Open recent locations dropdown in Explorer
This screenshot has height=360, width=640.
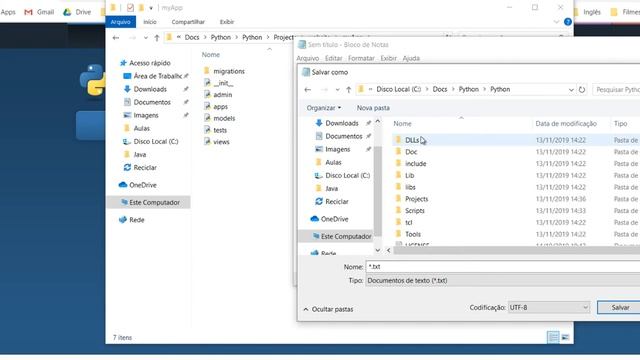pos(146,38)
